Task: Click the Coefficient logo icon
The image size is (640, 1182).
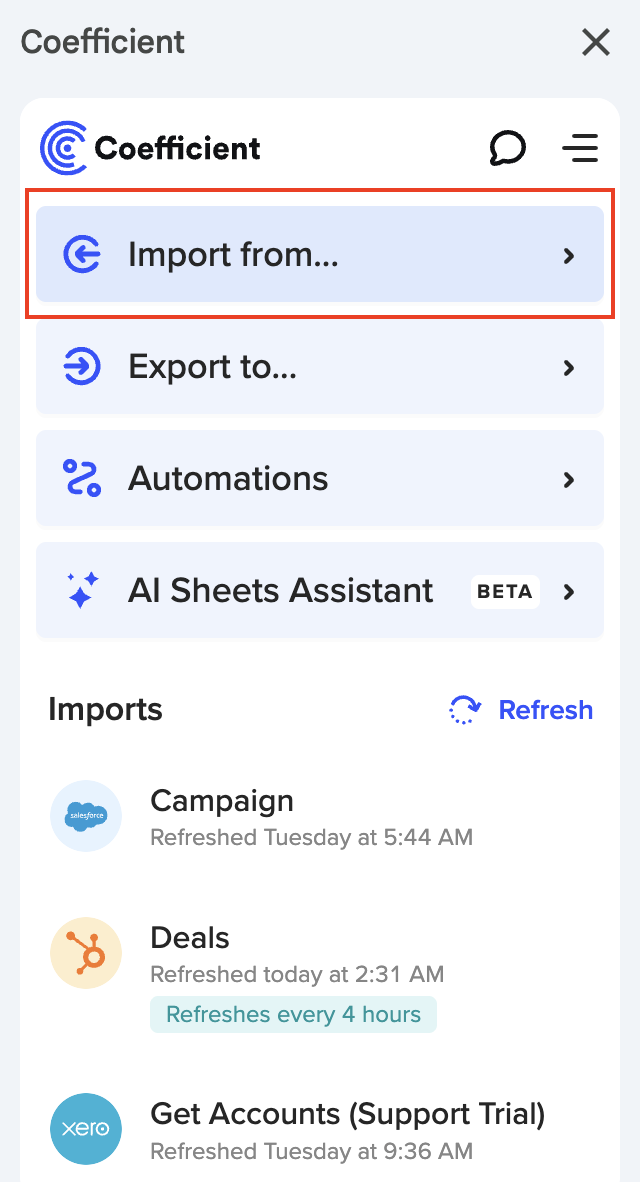Action: click(x=64, y=148)
